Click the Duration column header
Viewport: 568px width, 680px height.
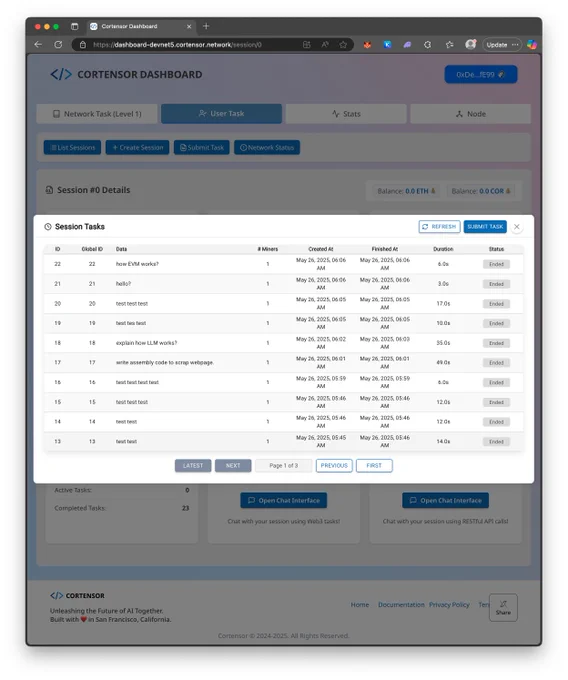[443, 249]
